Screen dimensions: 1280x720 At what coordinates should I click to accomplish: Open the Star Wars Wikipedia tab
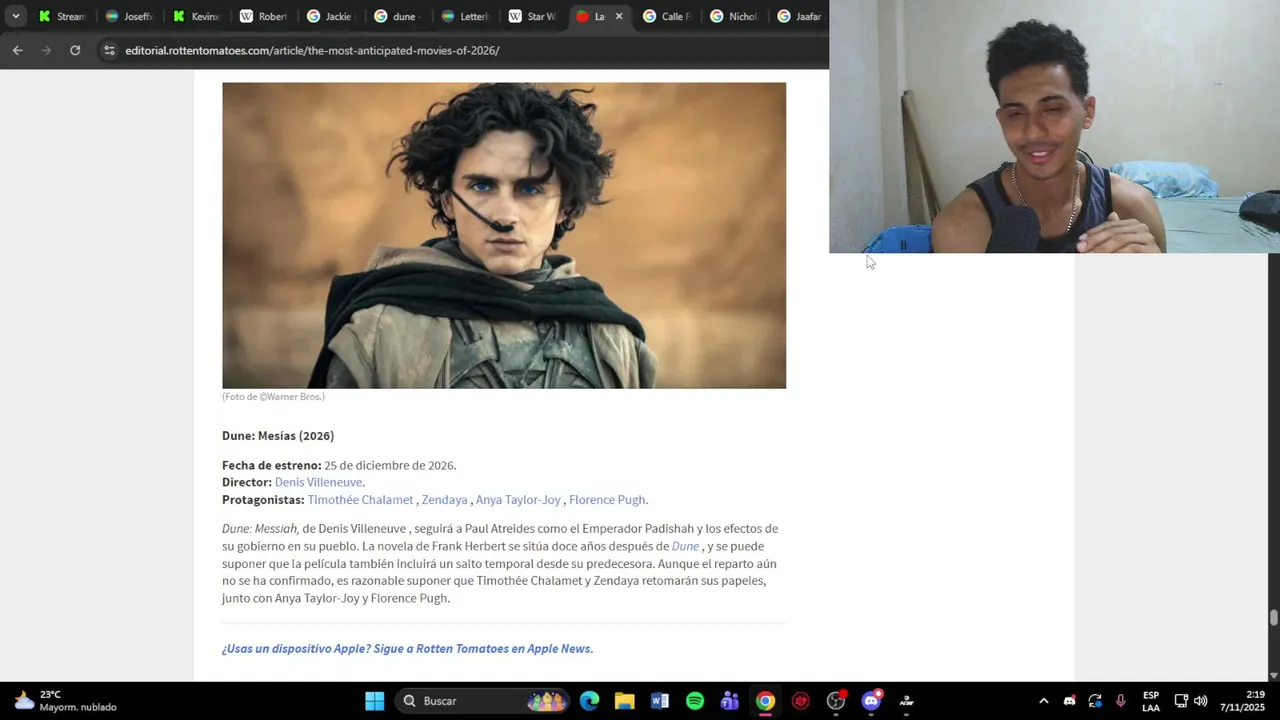pyautogui.click(x=531, y=16)
